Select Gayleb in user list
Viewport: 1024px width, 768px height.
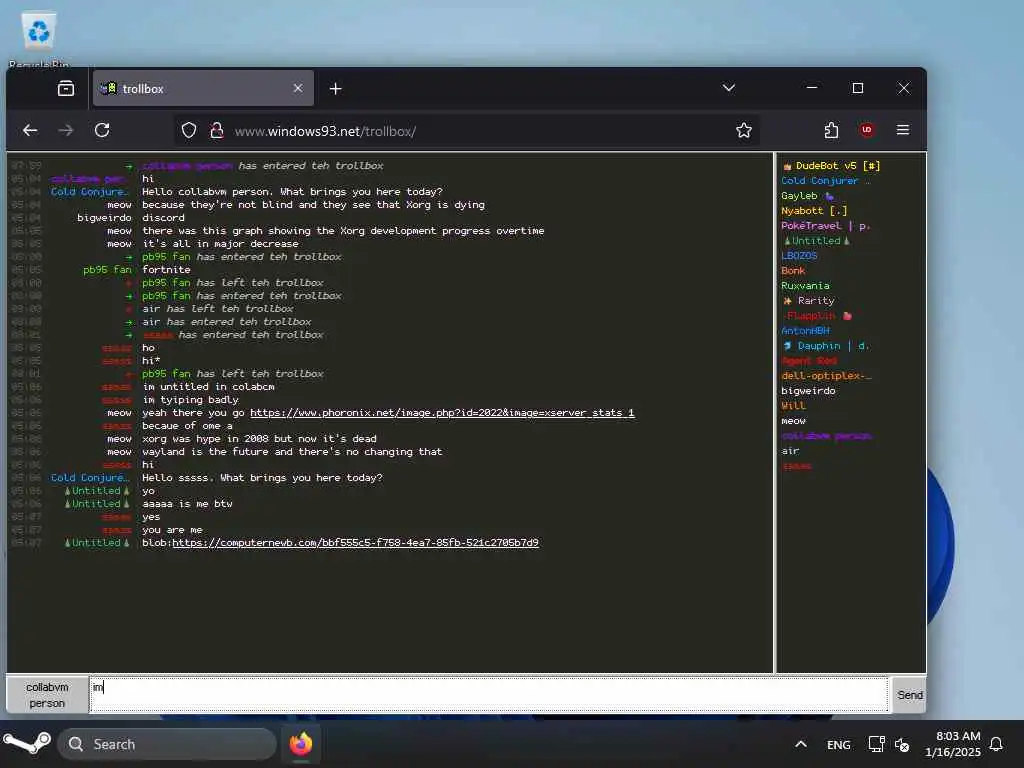click(807, 196)
